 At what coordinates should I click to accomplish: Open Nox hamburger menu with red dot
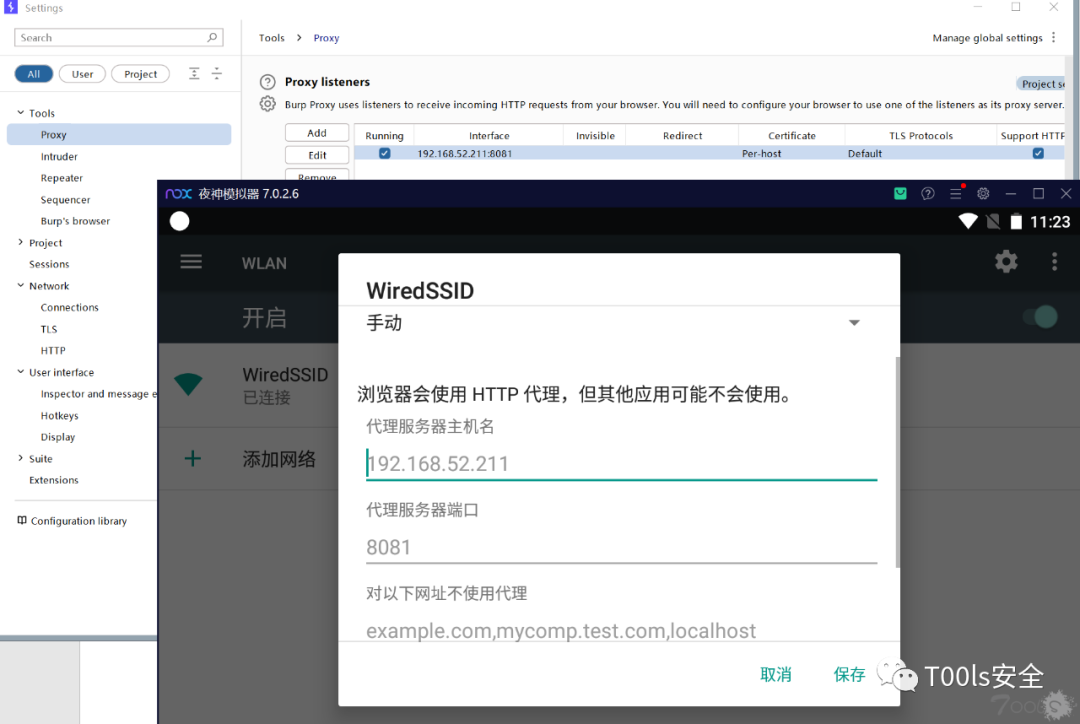point(956,193)
